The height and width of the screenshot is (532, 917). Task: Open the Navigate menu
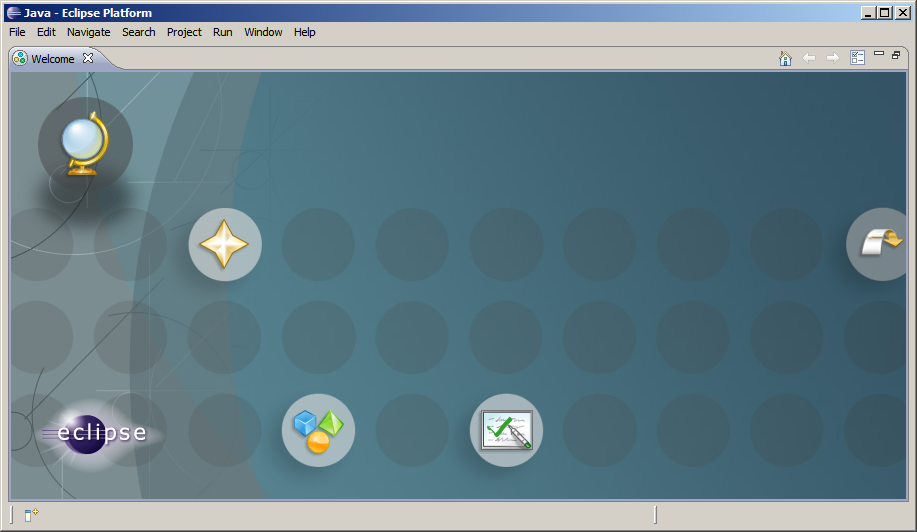[88, 32]
